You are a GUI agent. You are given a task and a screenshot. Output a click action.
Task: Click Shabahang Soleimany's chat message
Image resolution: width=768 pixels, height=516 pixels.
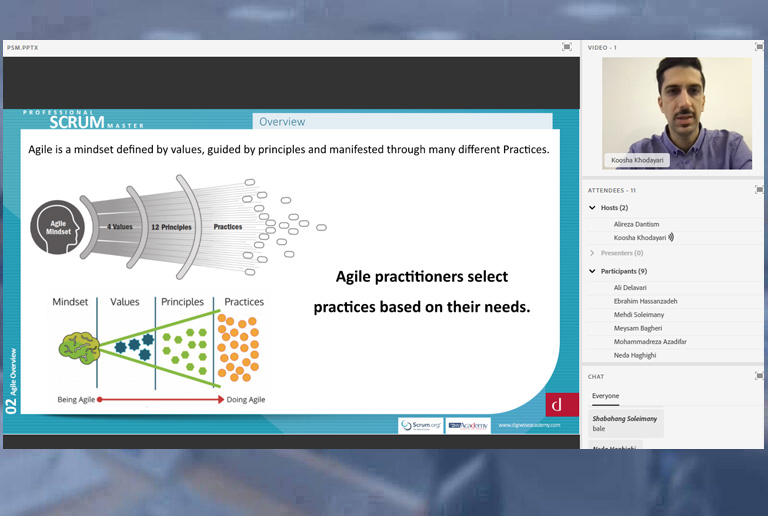pos(626,423)
